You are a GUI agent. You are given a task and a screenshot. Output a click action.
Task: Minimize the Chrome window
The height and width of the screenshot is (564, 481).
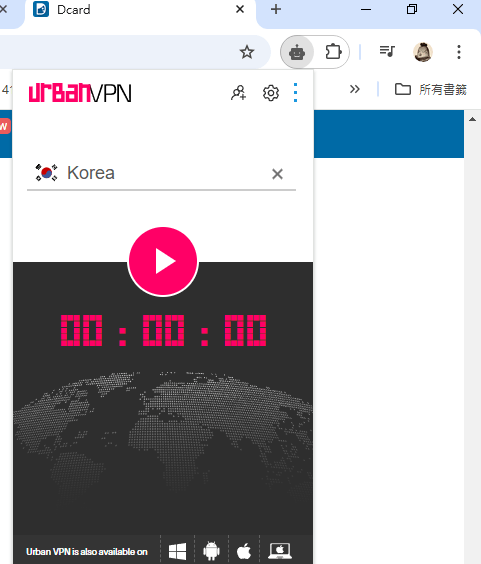click(x=366, y=9)
